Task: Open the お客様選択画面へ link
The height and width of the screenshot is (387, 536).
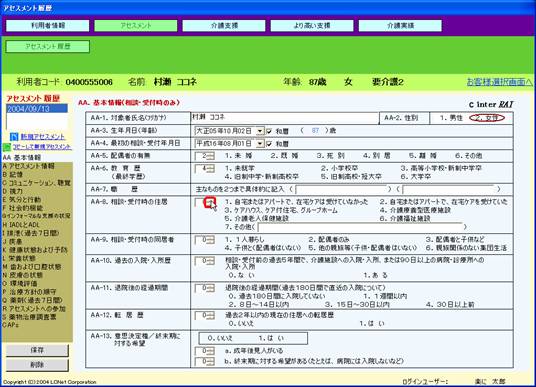Action: 499,82
